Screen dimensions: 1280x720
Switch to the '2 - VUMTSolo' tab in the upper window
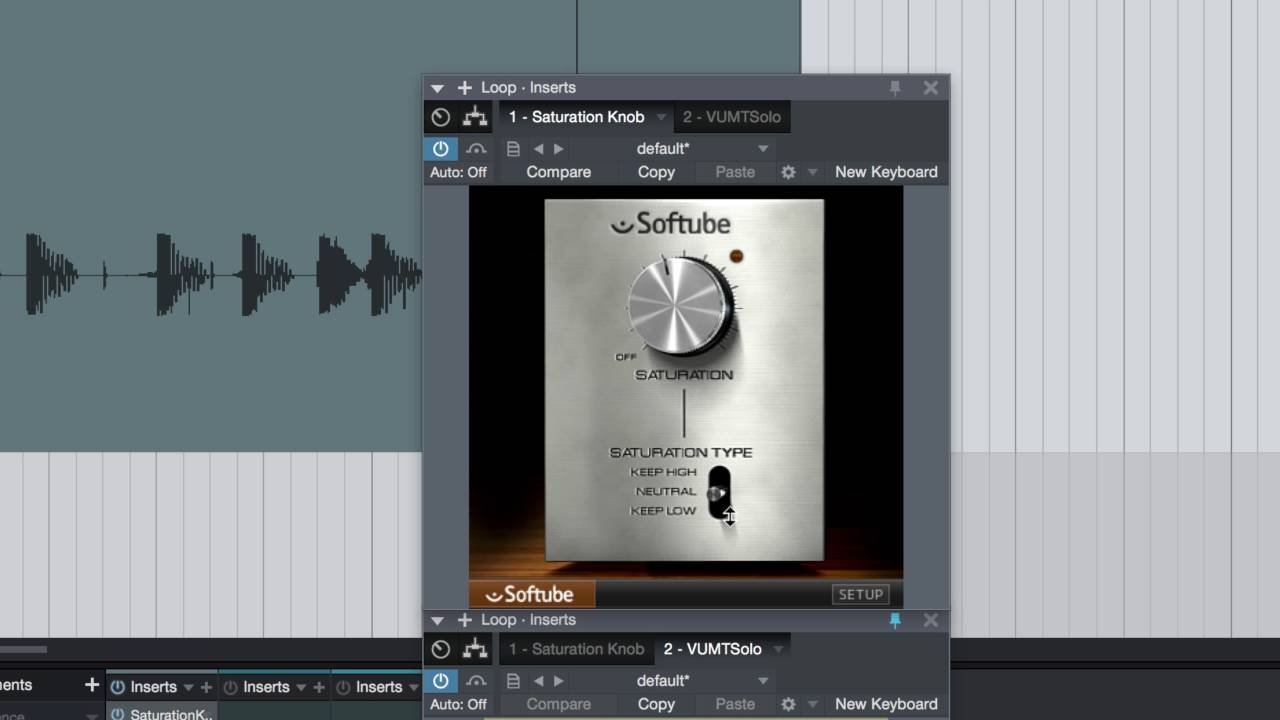(x=732, y=117)
